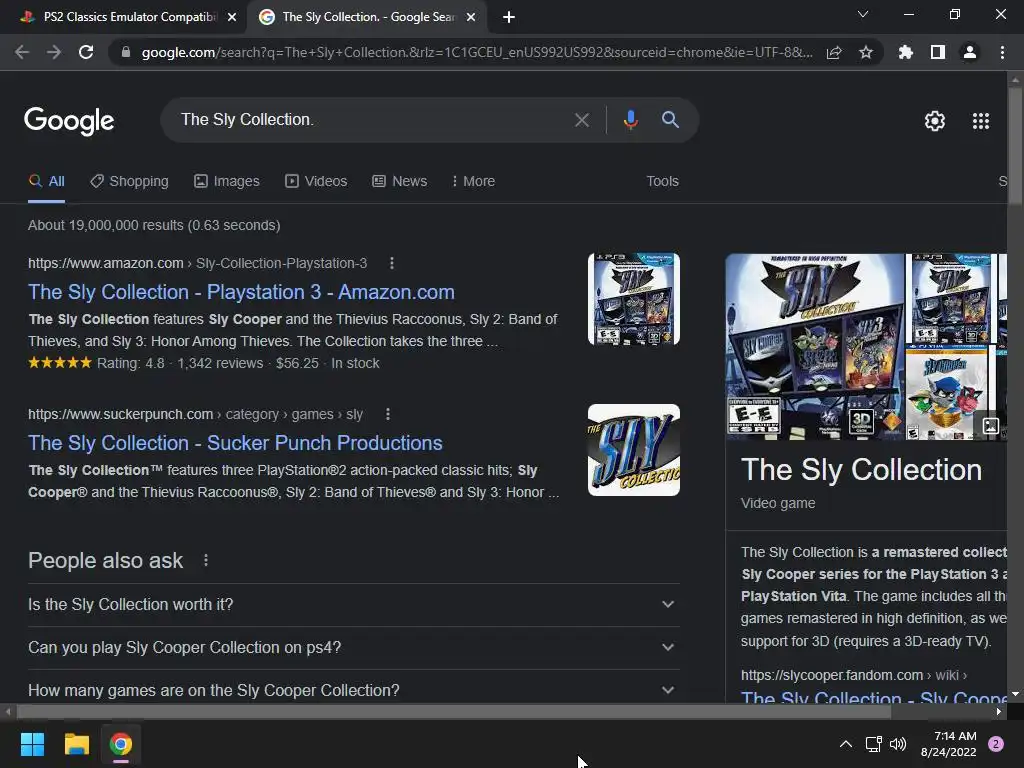Open Chrome tab search dropdown

coord(863,14)
